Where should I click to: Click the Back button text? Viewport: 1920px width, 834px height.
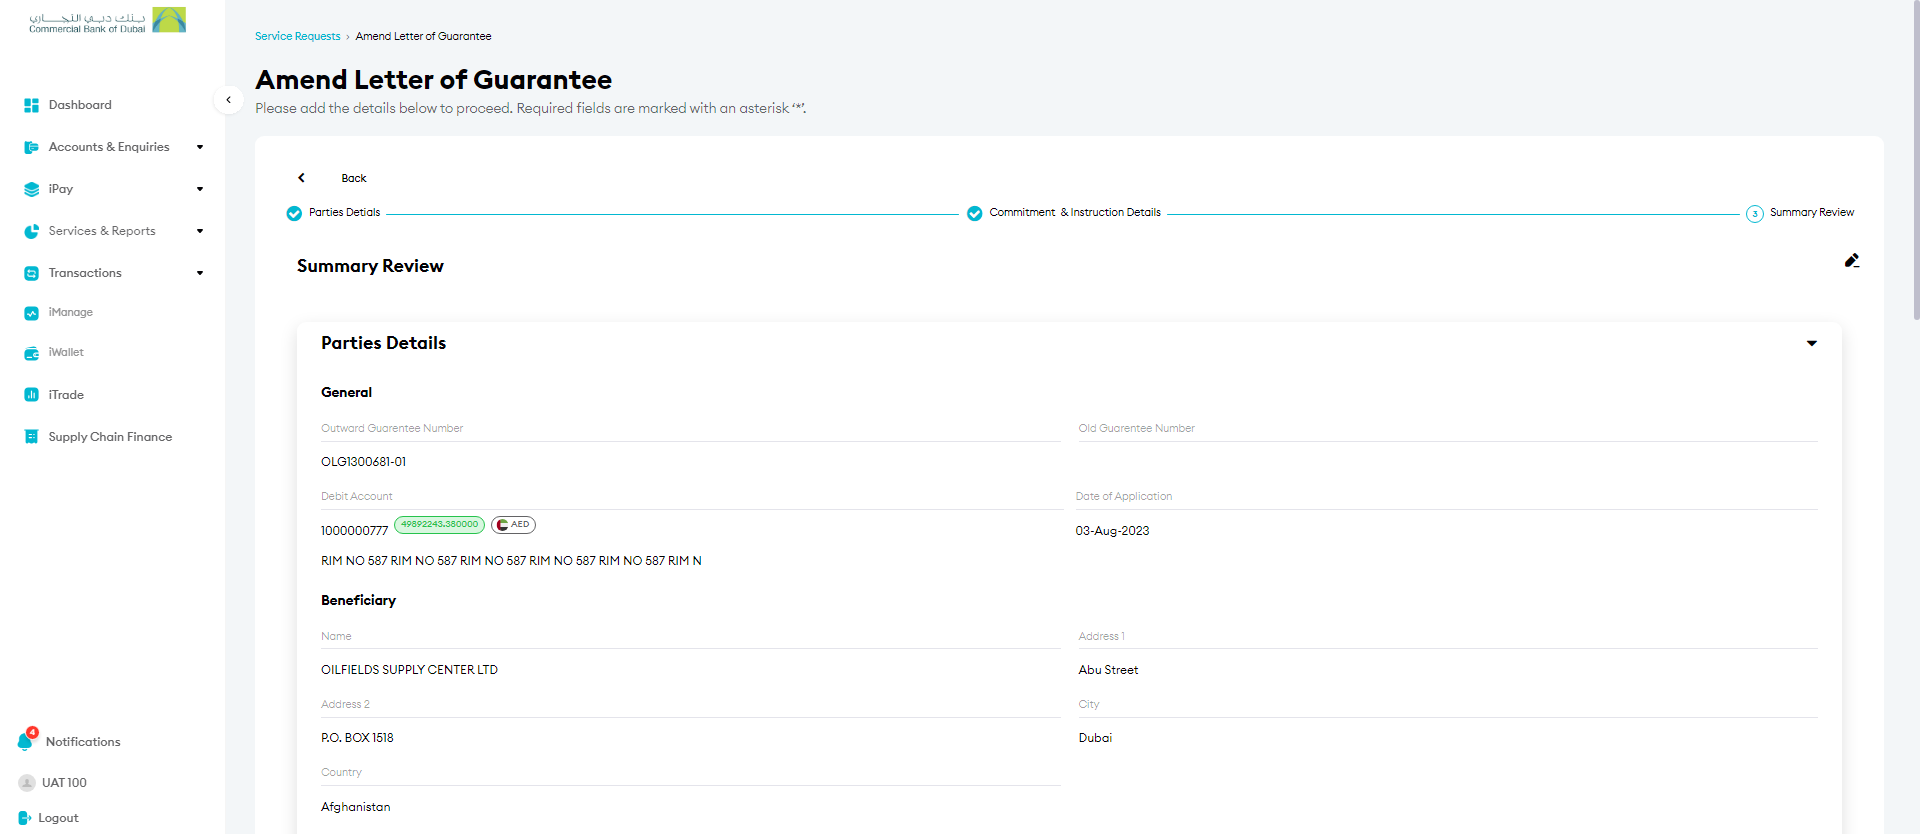354,178
